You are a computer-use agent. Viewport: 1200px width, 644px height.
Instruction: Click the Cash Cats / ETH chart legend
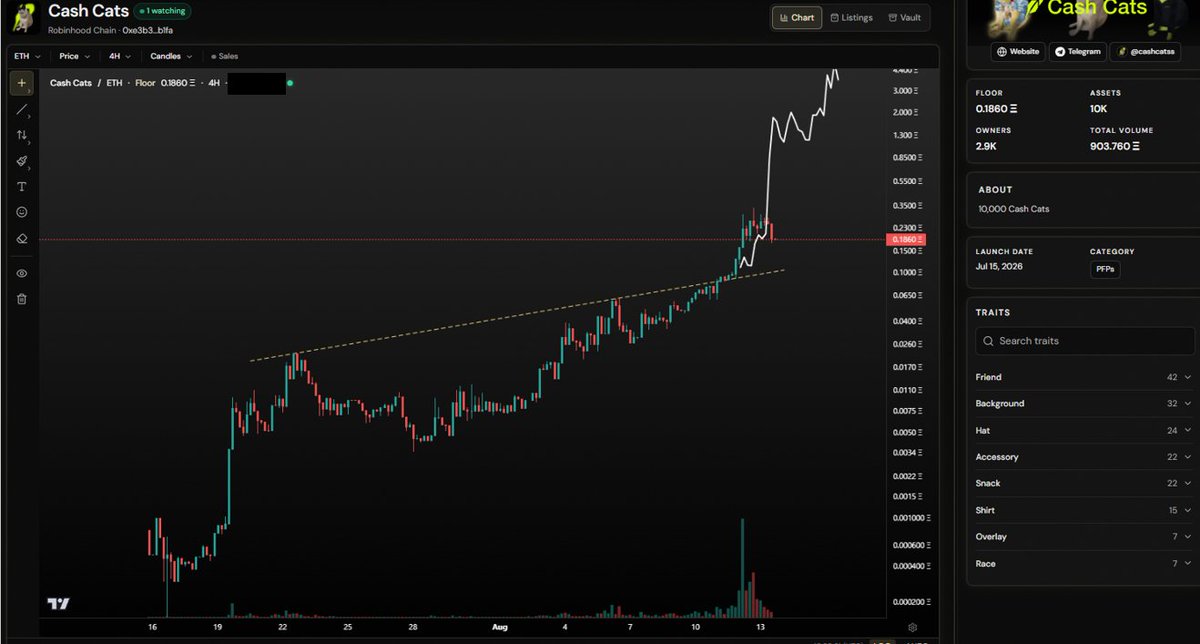86,84
